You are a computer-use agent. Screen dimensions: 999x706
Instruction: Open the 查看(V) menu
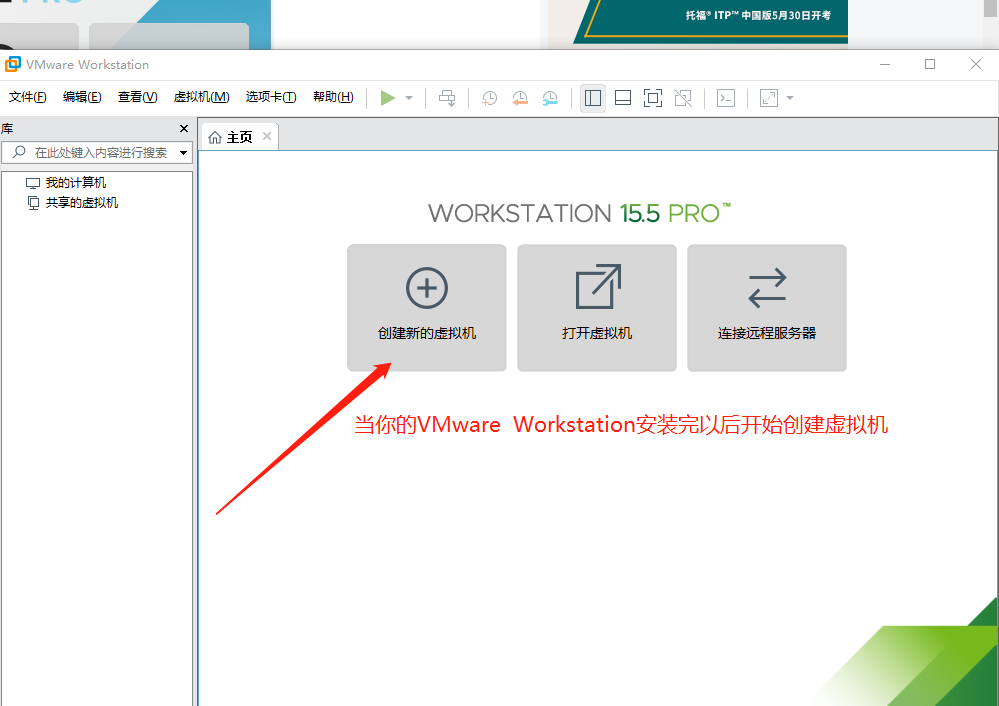138,97
